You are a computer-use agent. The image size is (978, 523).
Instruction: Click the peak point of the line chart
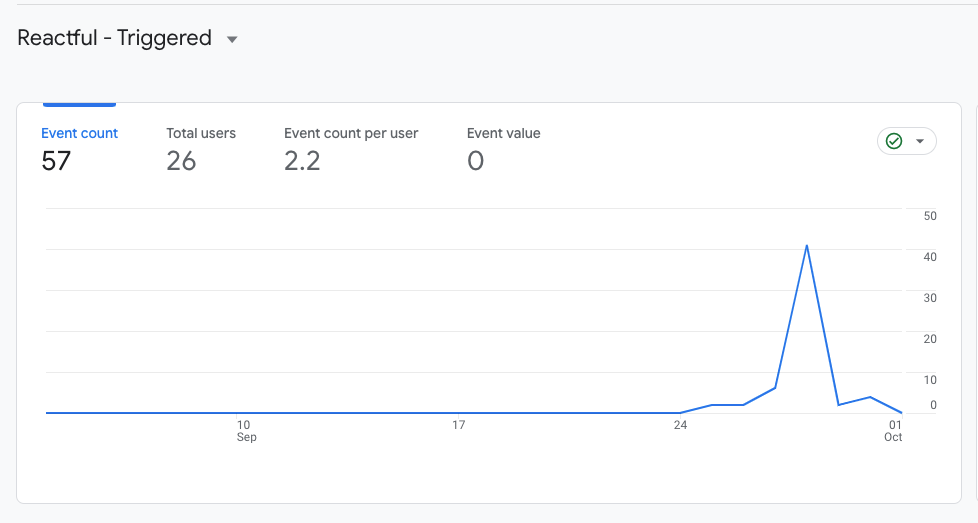tap(806, 246)
